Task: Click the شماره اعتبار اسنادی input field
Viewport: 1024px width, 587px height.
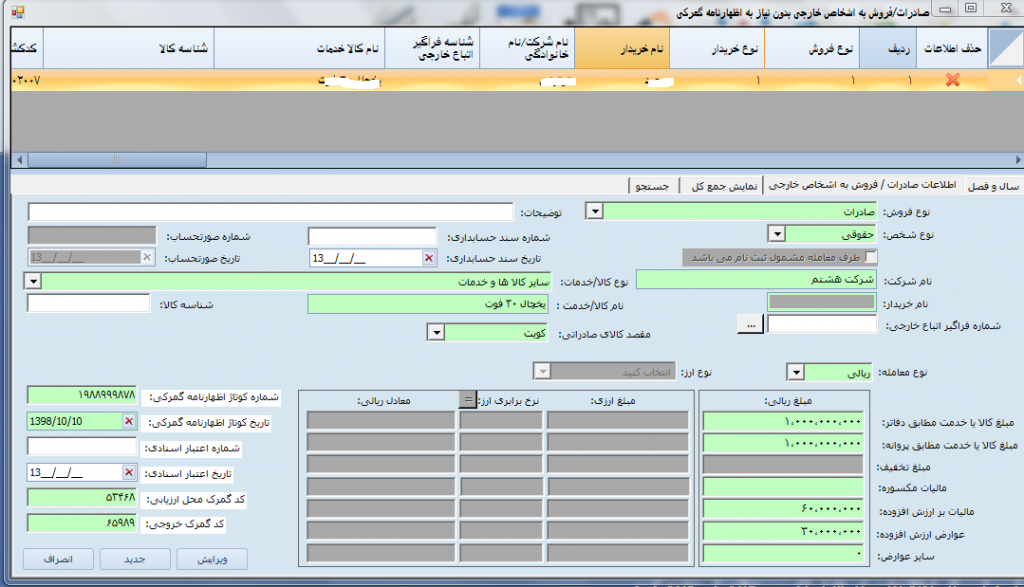Action: (82, 447)
